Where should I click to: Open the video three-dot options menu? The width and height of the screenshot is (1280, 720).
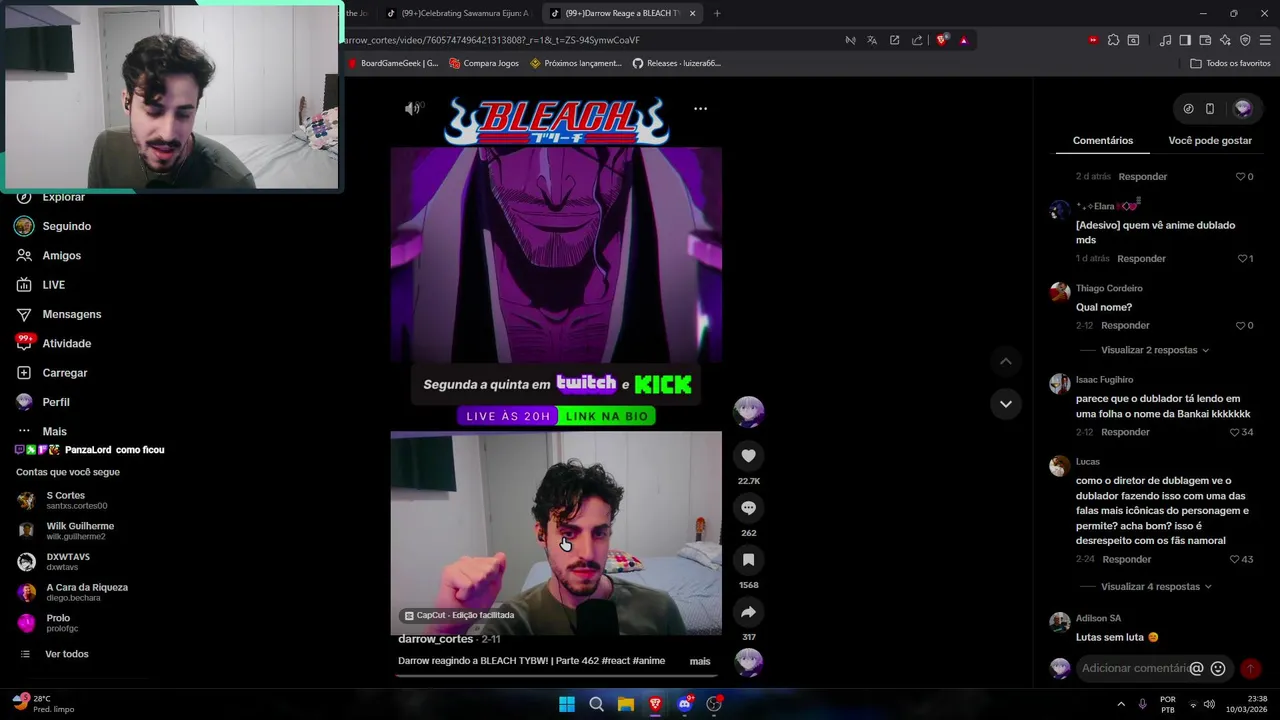click(700, 108)
